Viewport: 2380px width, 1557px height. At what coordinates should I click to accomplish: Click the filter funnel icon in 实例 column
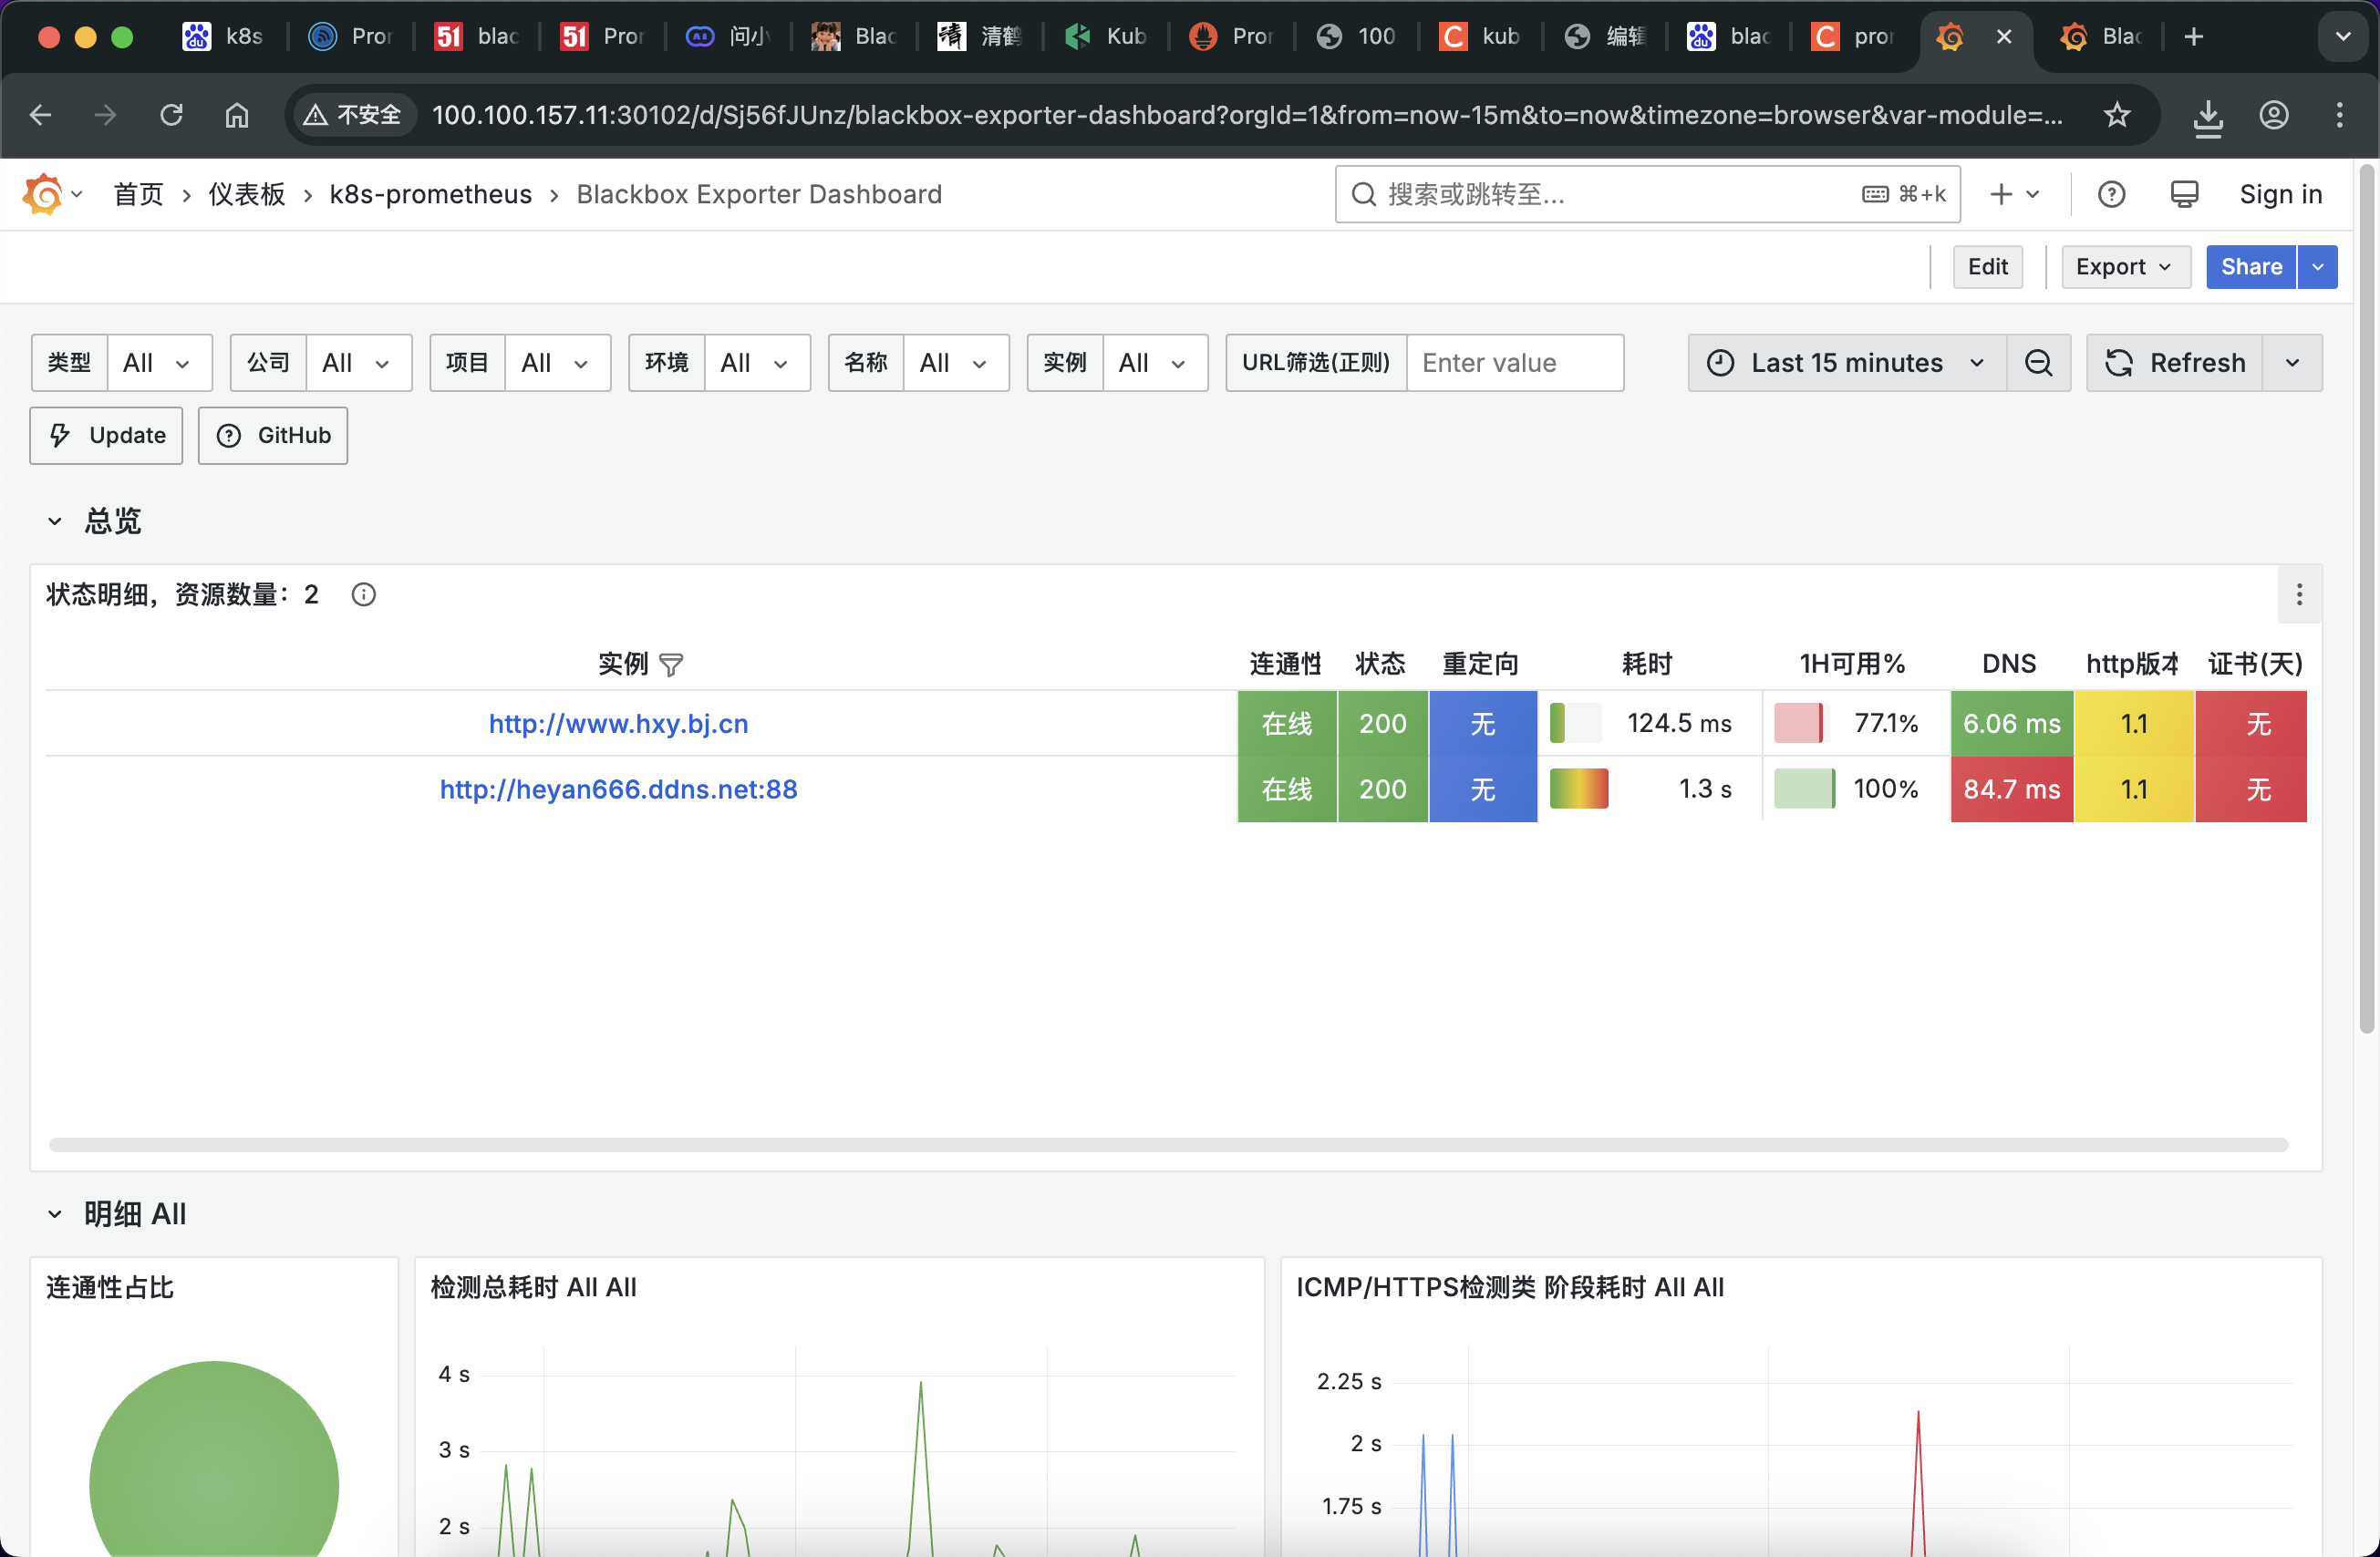(x=671, y=665)
